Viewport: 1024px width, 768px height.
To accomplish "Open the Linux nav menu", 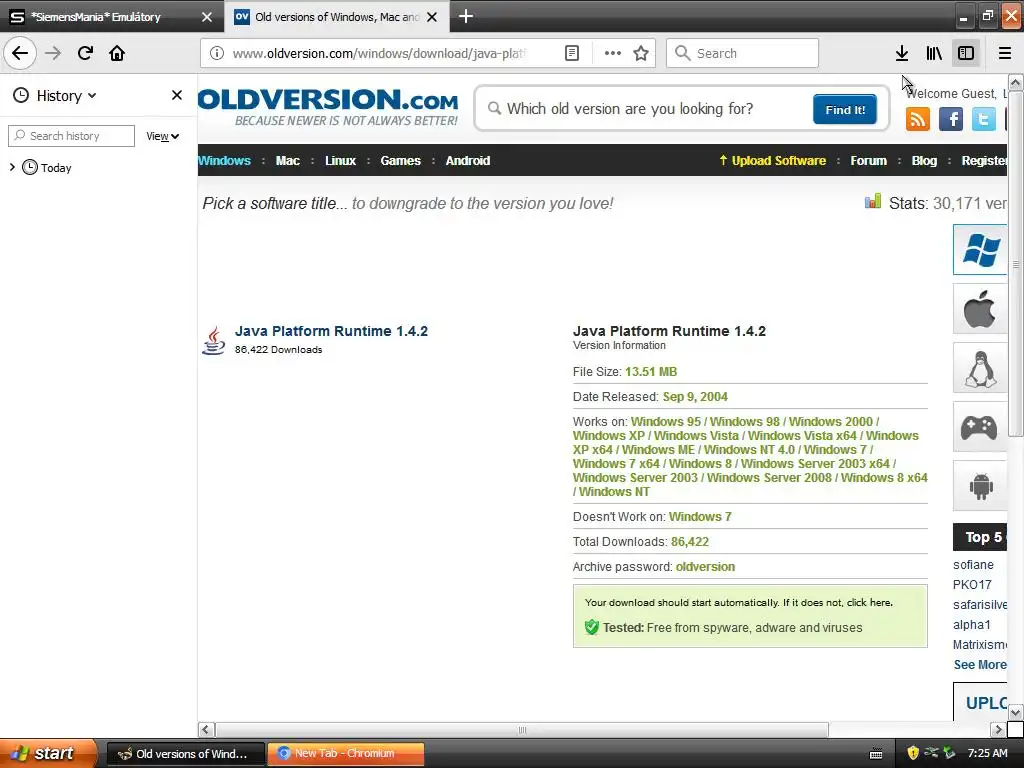I will (x=340, y=161).
